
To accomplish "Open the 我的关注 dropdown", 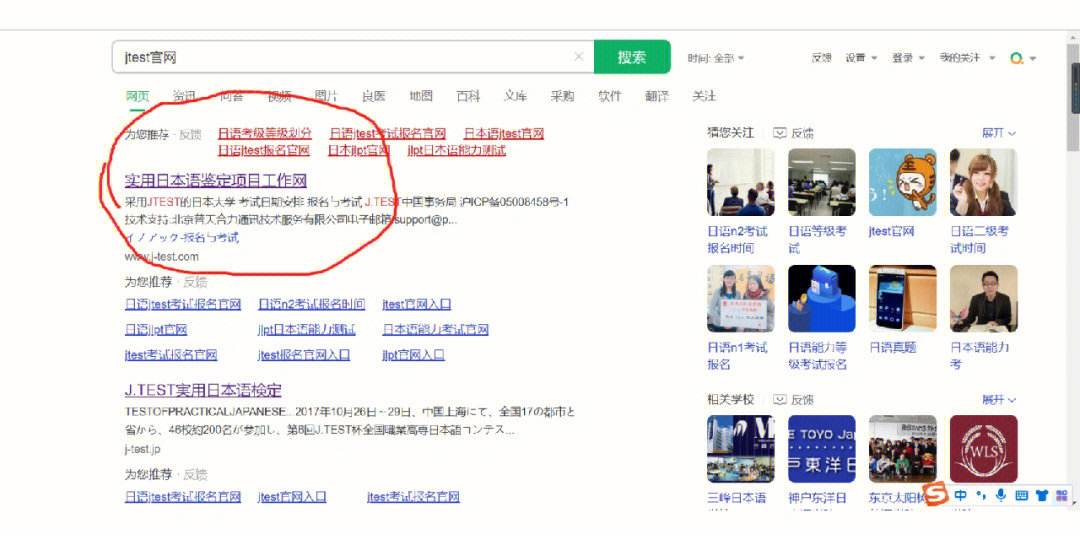I will click(x=968, y=59).
